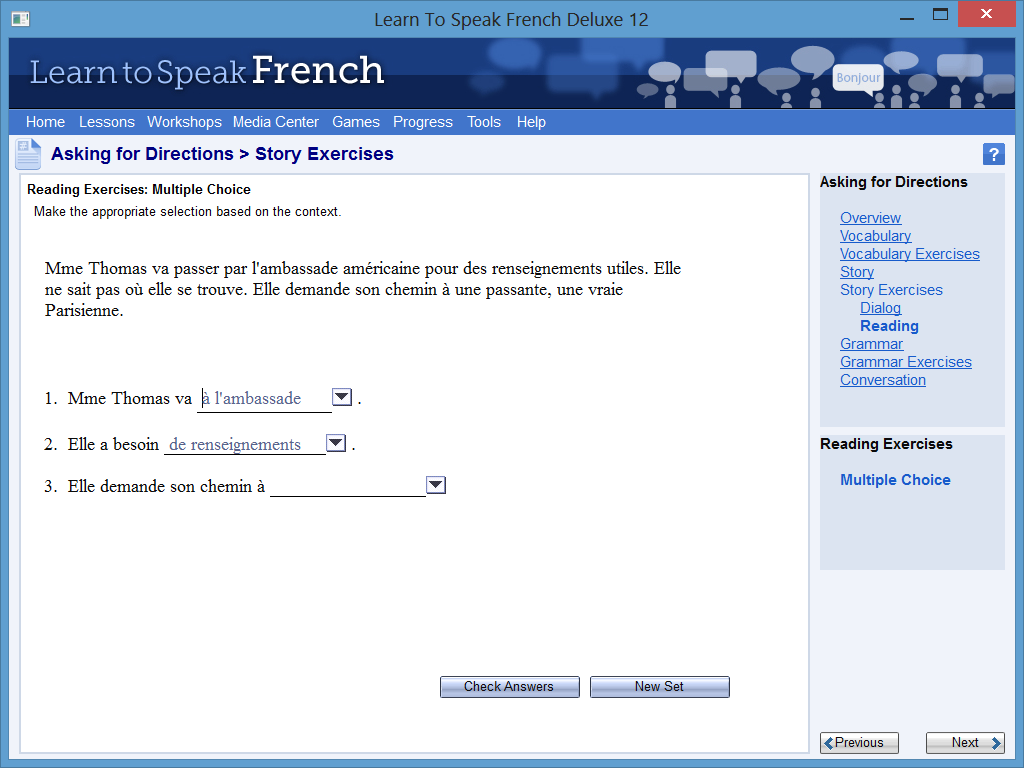1024x768 pixels.
Task: Open the Media Center menu
Action: [276, 122]
